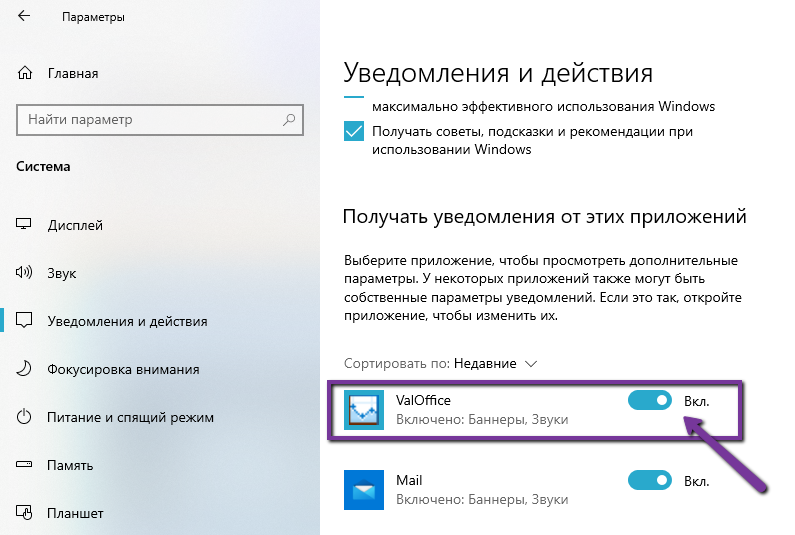The image size is (795, 535).
Task: Open ValOffice notification settings by name
Action: tap(423, 400)
